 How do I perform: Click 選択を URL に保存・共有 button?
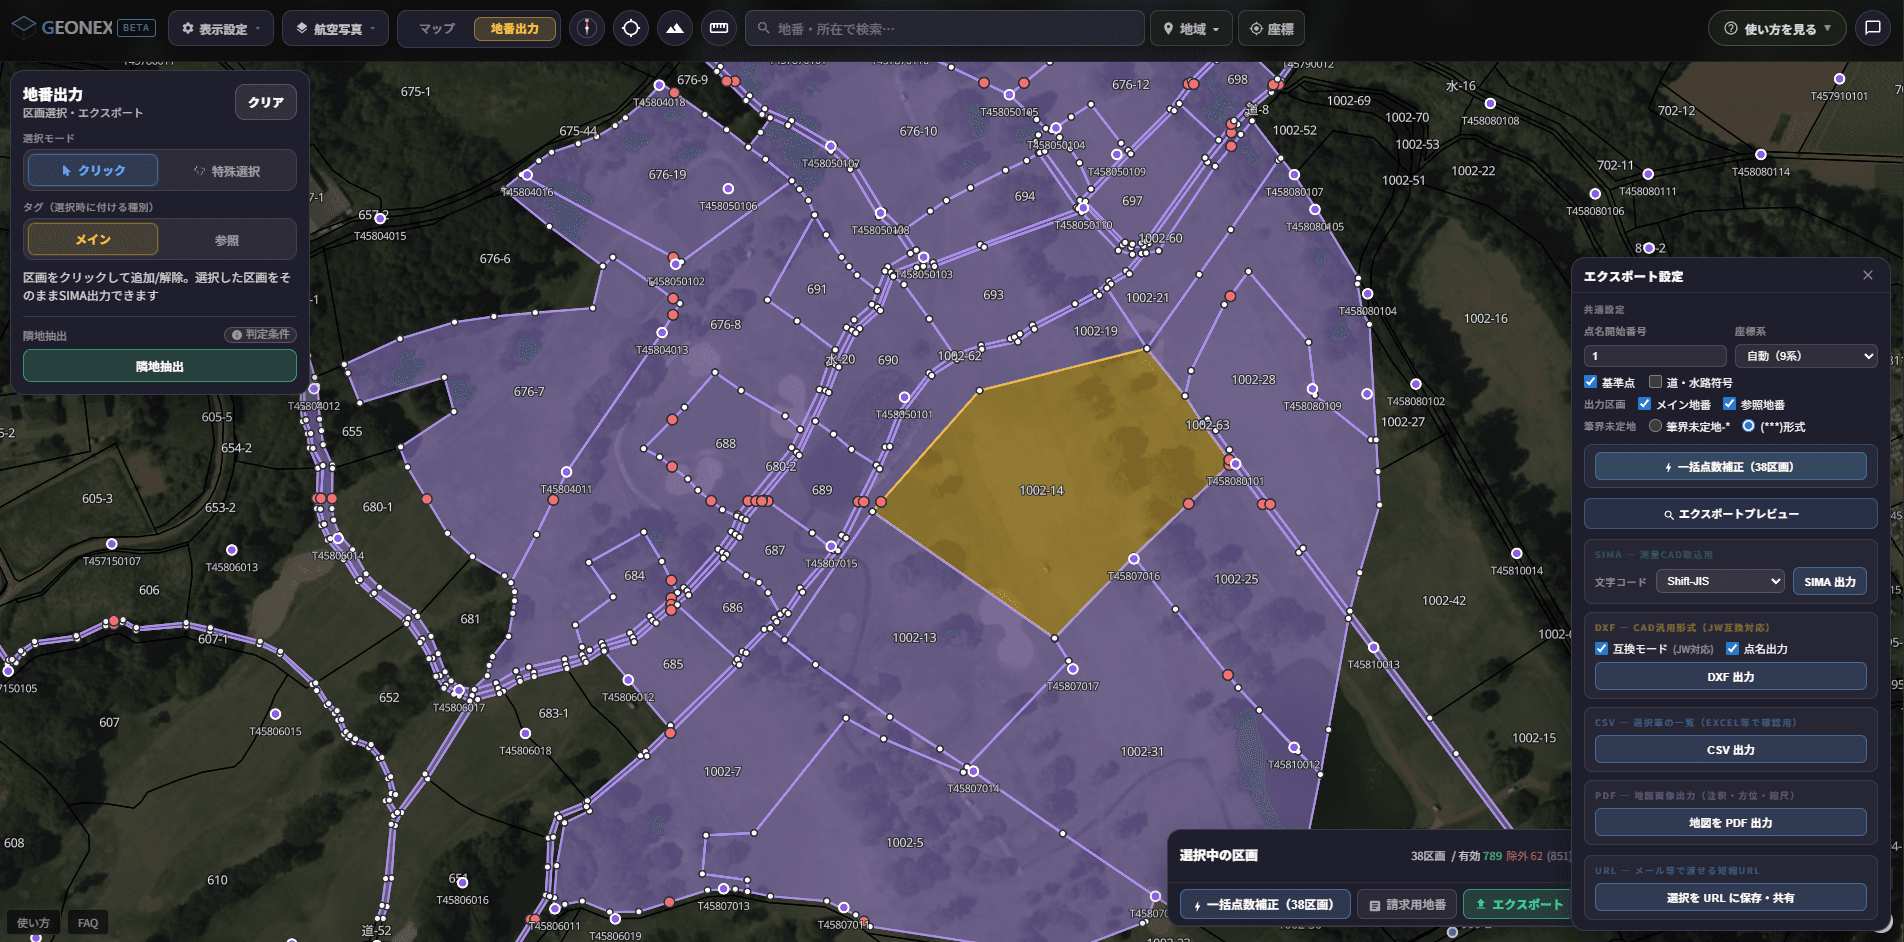(1730, 898)
